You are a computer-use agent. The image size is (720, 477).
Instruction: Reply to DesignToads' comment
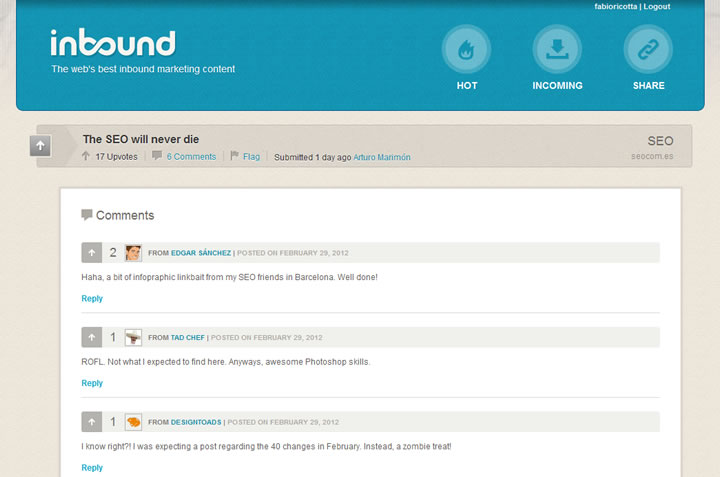[92, 467]
